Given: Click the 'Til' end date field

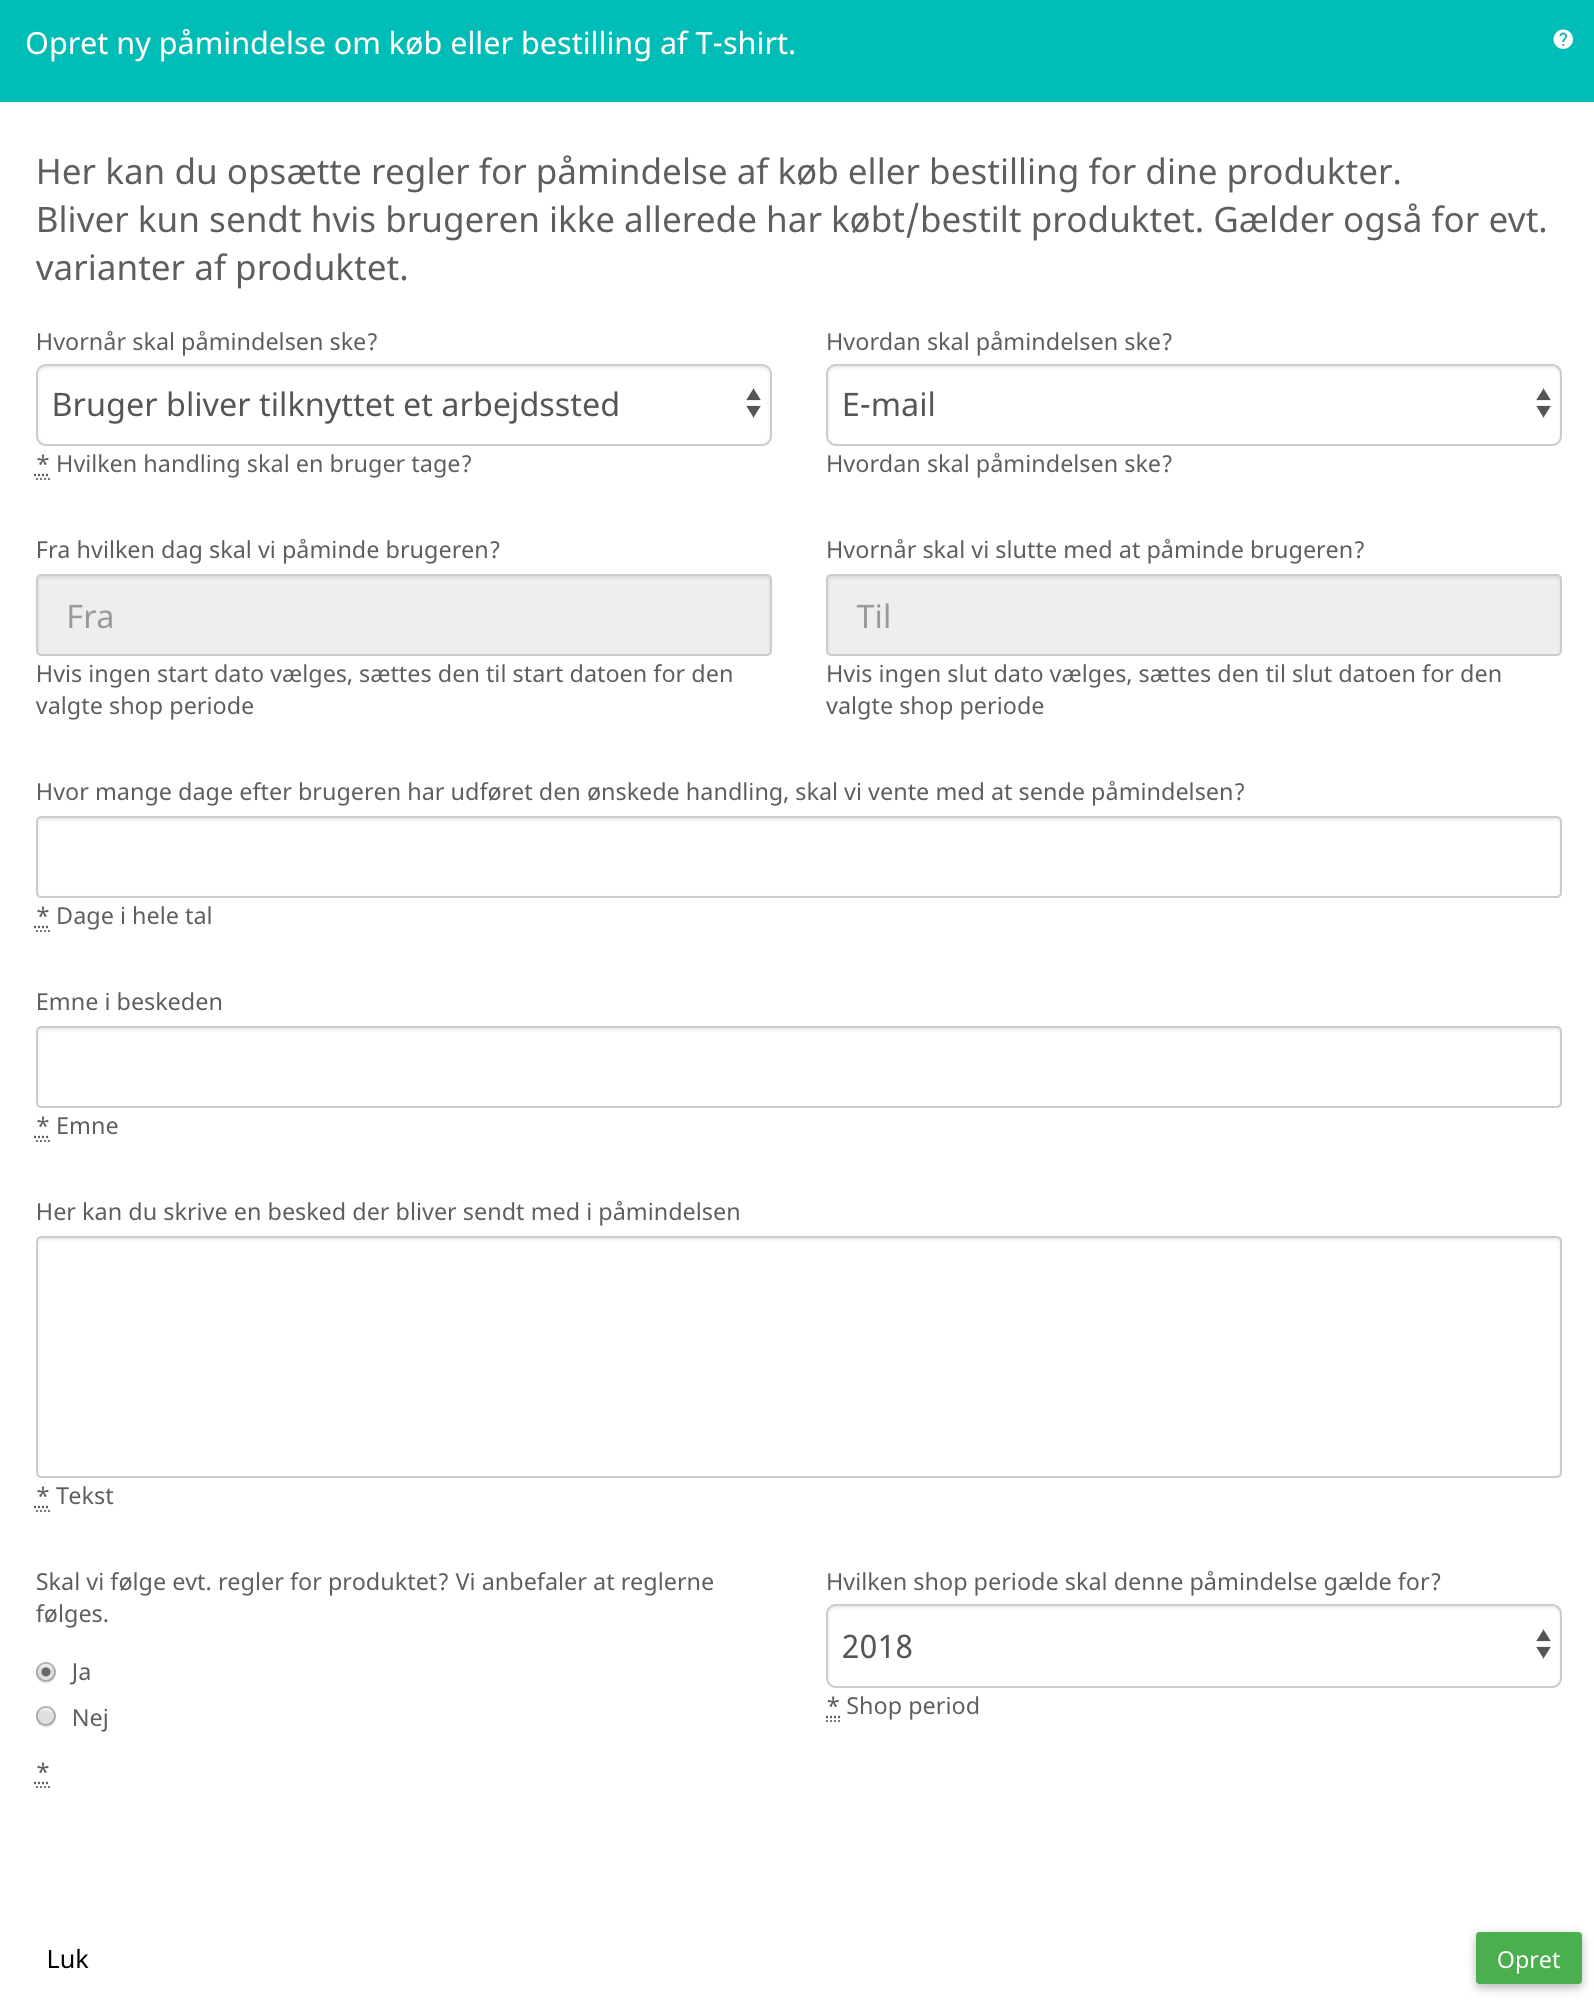Looking at the screenshot, I should pyautogui.click(x=1193, y=615).
